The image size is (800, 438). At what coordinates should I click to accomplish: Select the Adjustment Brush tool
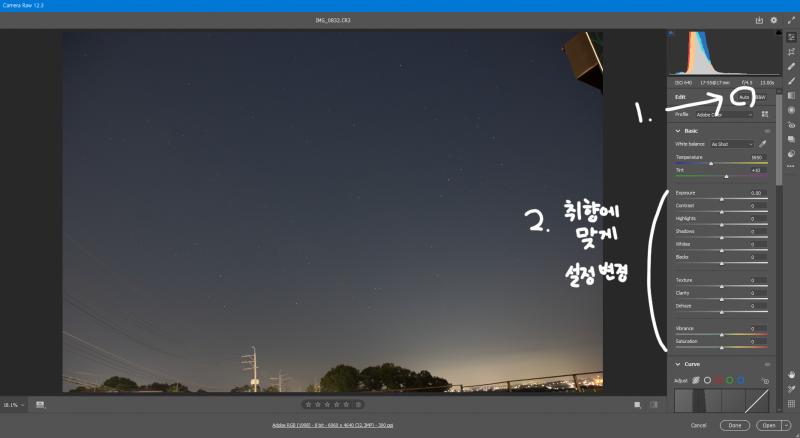click(x=791, y=81)
